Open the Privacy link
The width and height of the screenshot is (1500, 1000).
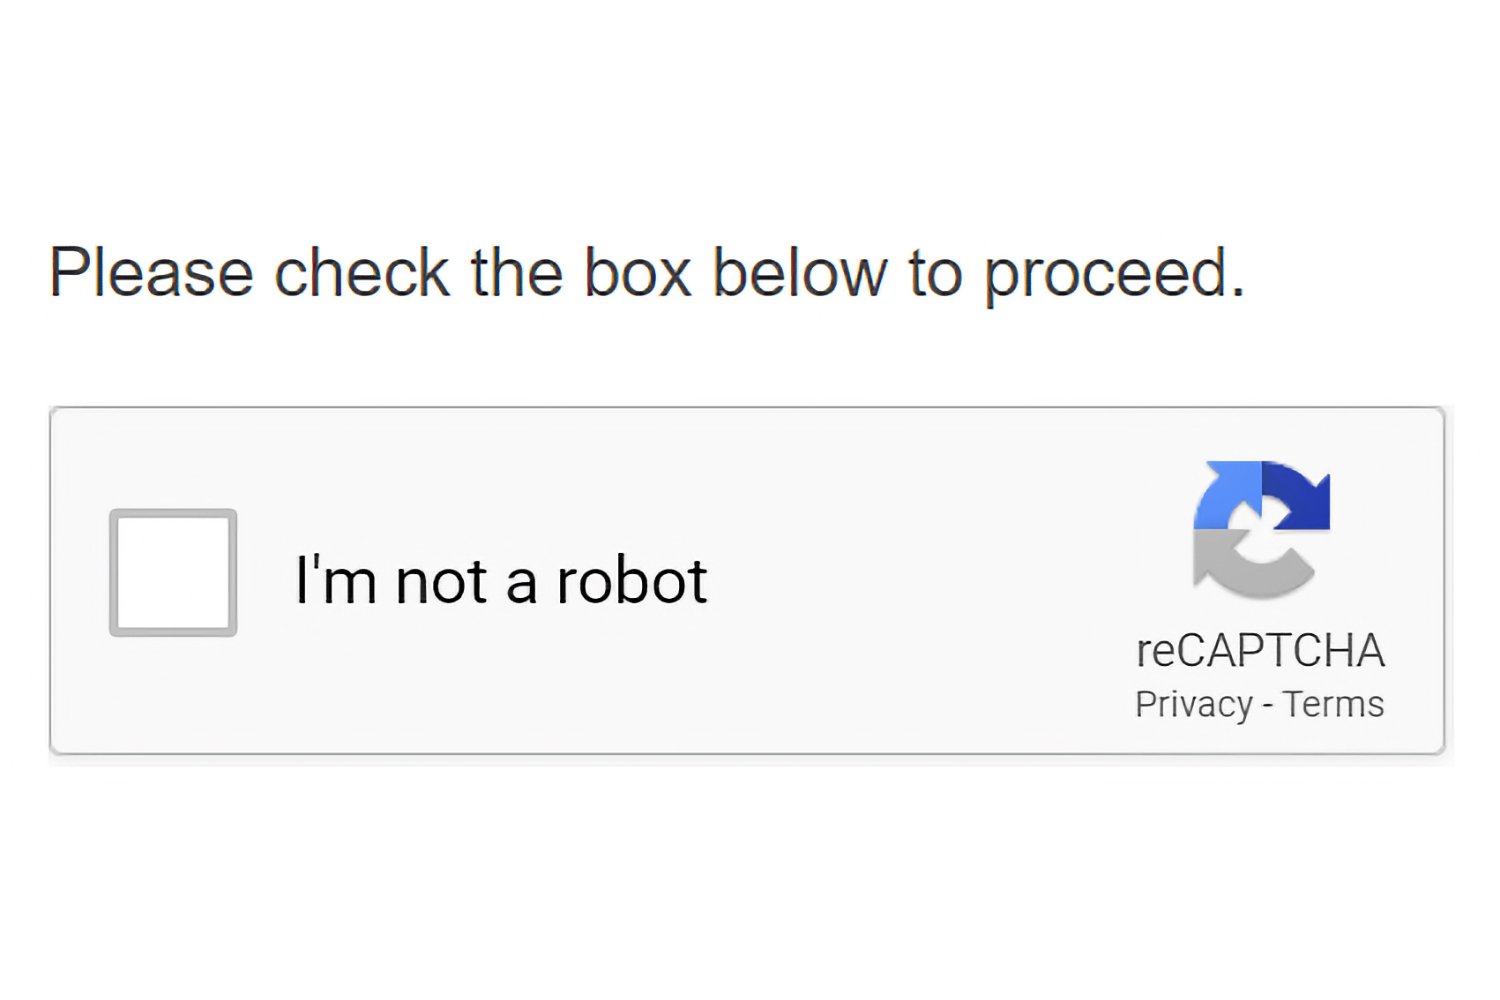click(x=1194, y=704)
